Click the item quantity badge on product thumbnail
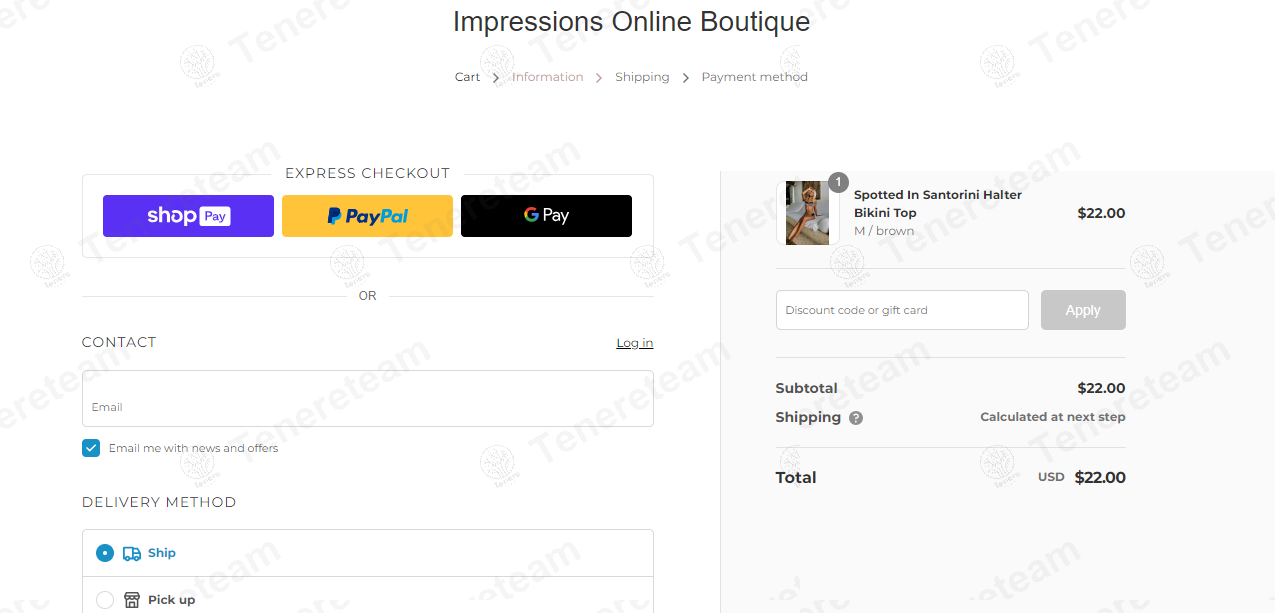Viewport: 1275px width, 613px height. (838, 182)
